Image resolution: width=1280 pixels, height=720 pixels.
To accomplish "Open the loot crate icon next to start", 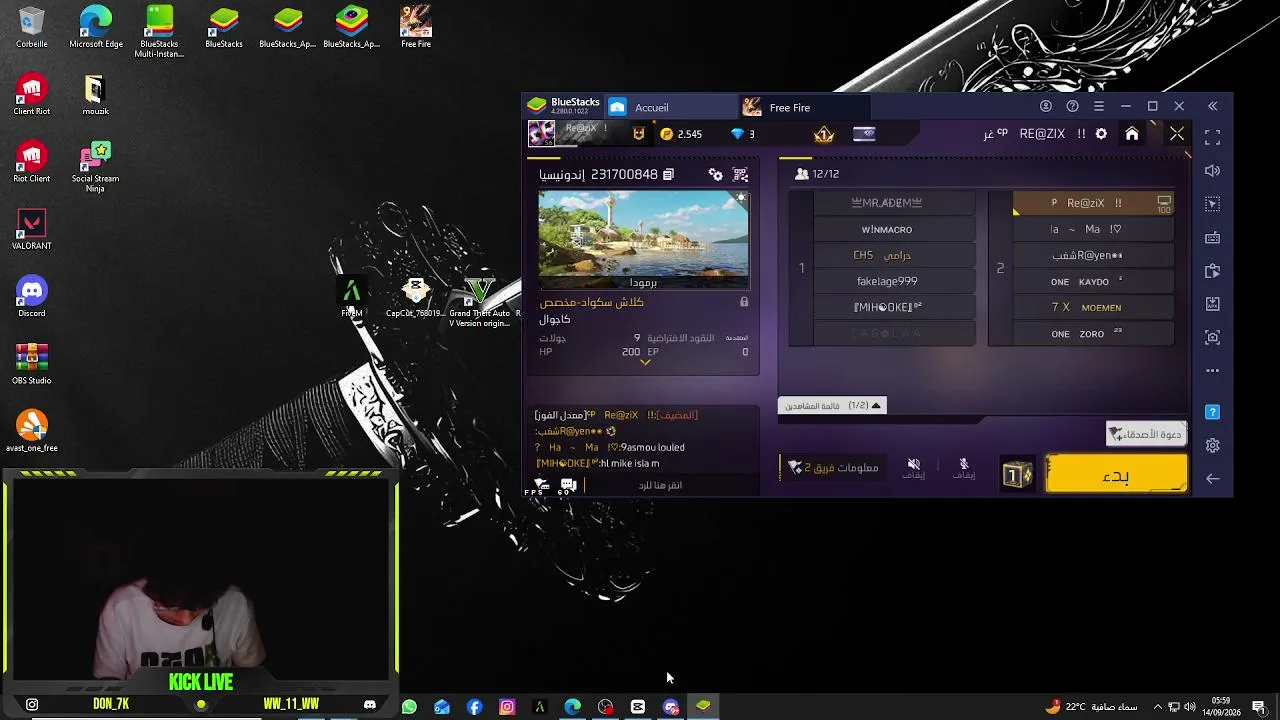I will (x=1017, y=475).
